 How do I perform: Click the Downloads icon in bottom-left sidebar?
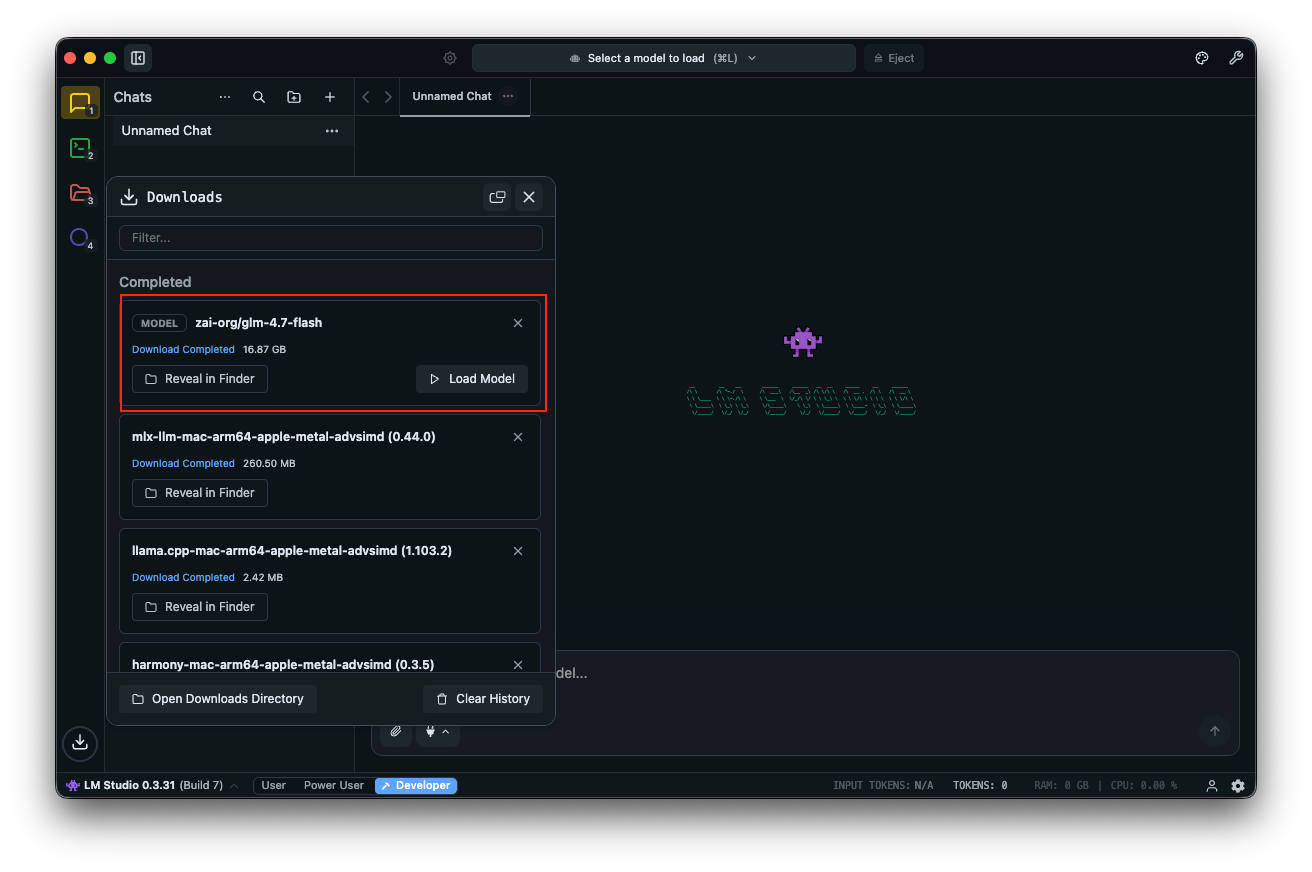(x=80, y=743)
